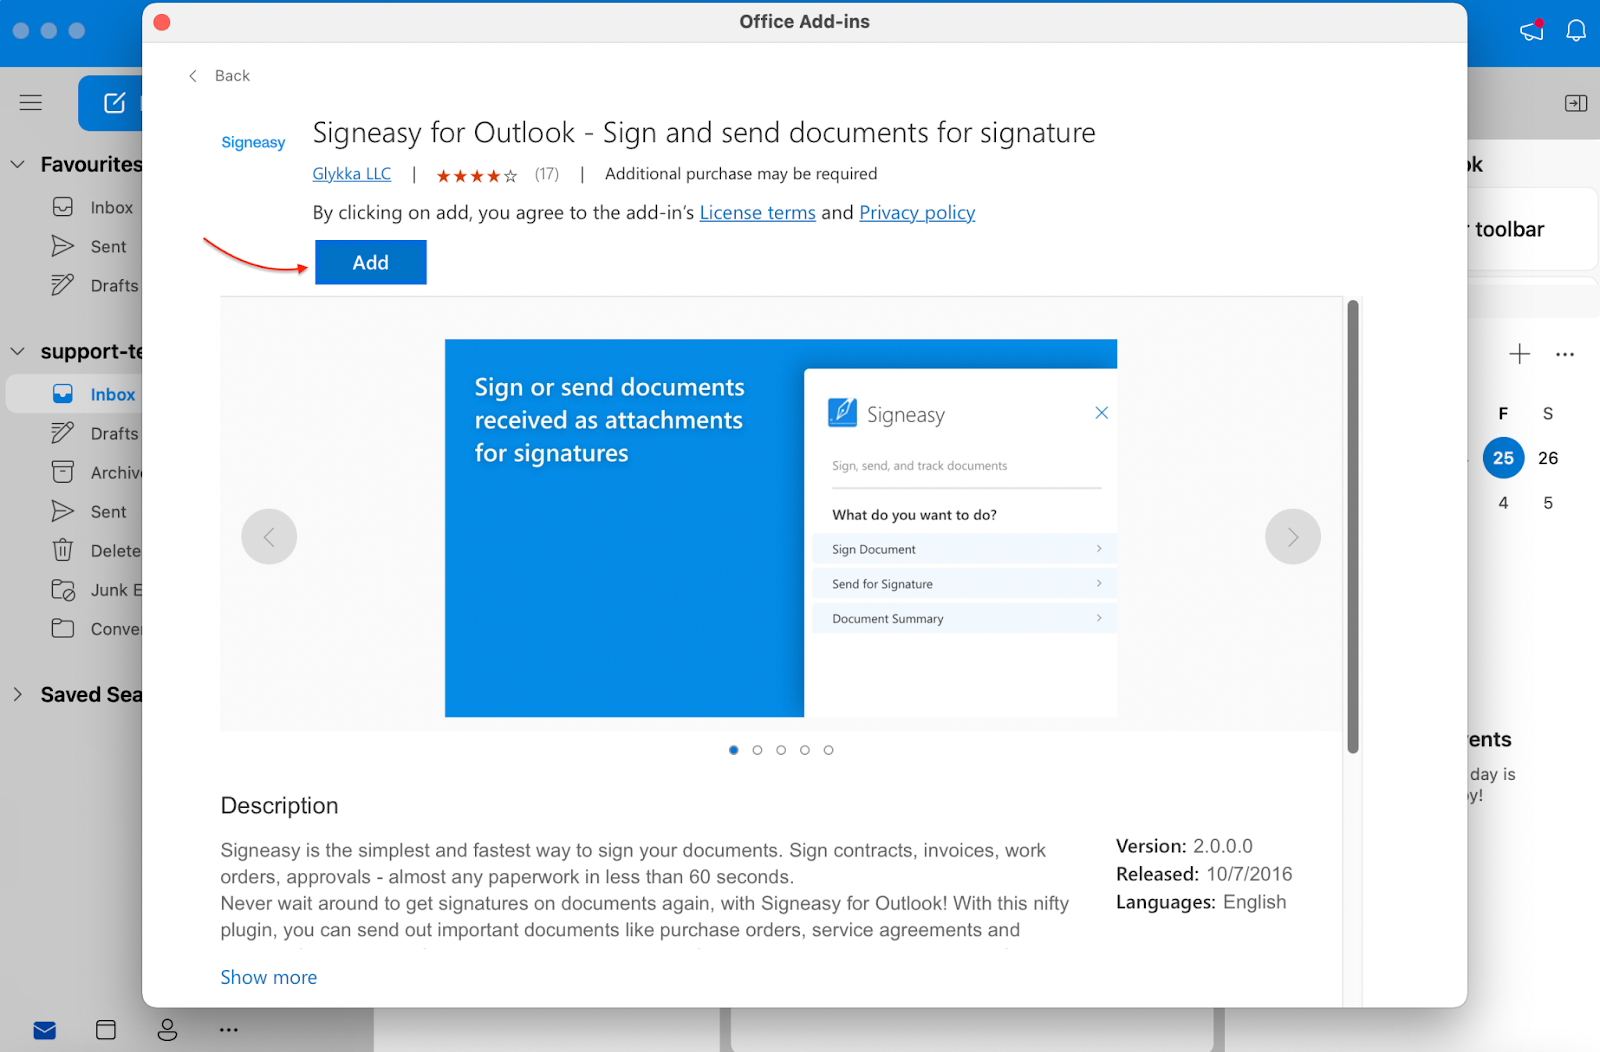Select the fourth carousel page dot
Image resolution: width=1600 pixels, height=1052 pixels.
pos(805,750)
